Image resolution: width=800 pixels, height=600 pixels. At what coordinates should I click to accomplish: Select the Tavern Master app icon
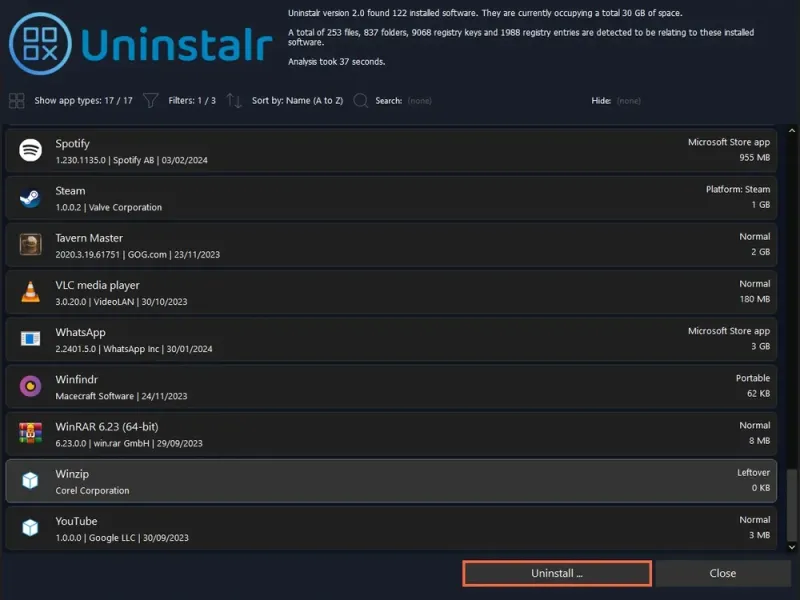pyautogui.click(x=31, y=244)
